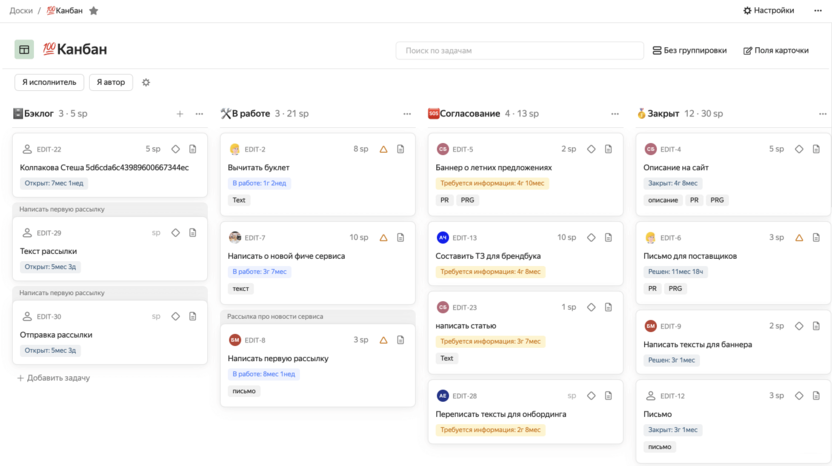Open the В работе column options menu
The height and width of the screenshot is (466, 832).
click(408, 114)
